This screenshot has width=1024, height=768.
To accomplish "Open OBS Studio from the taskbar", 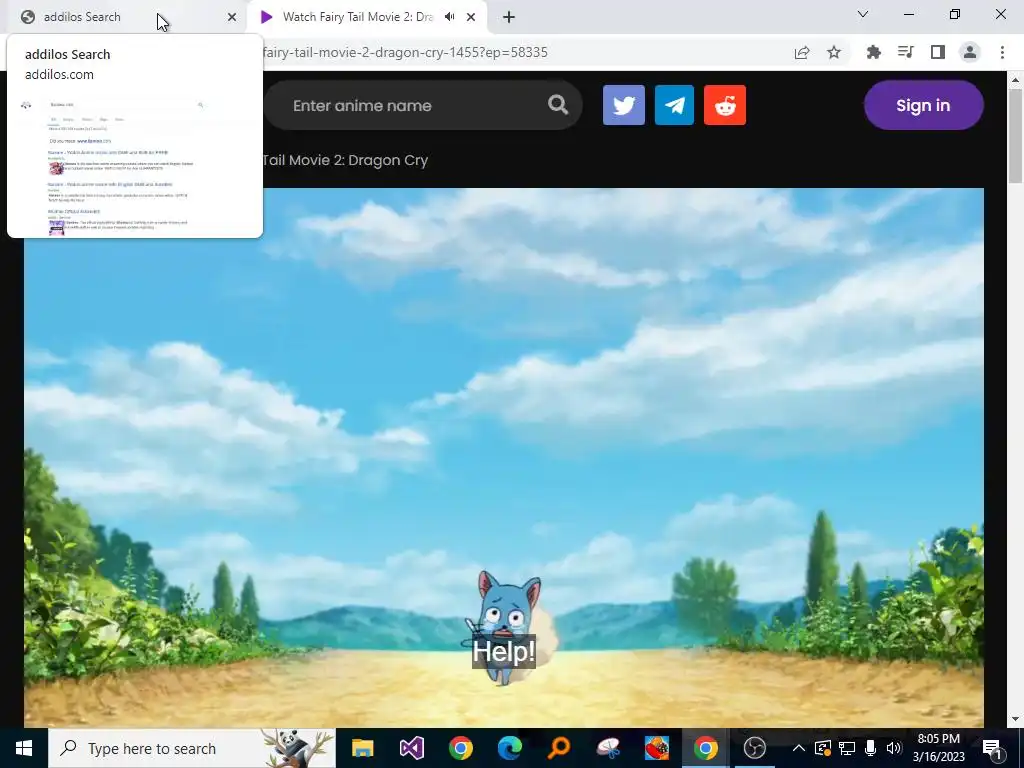I will coord(755,748).
